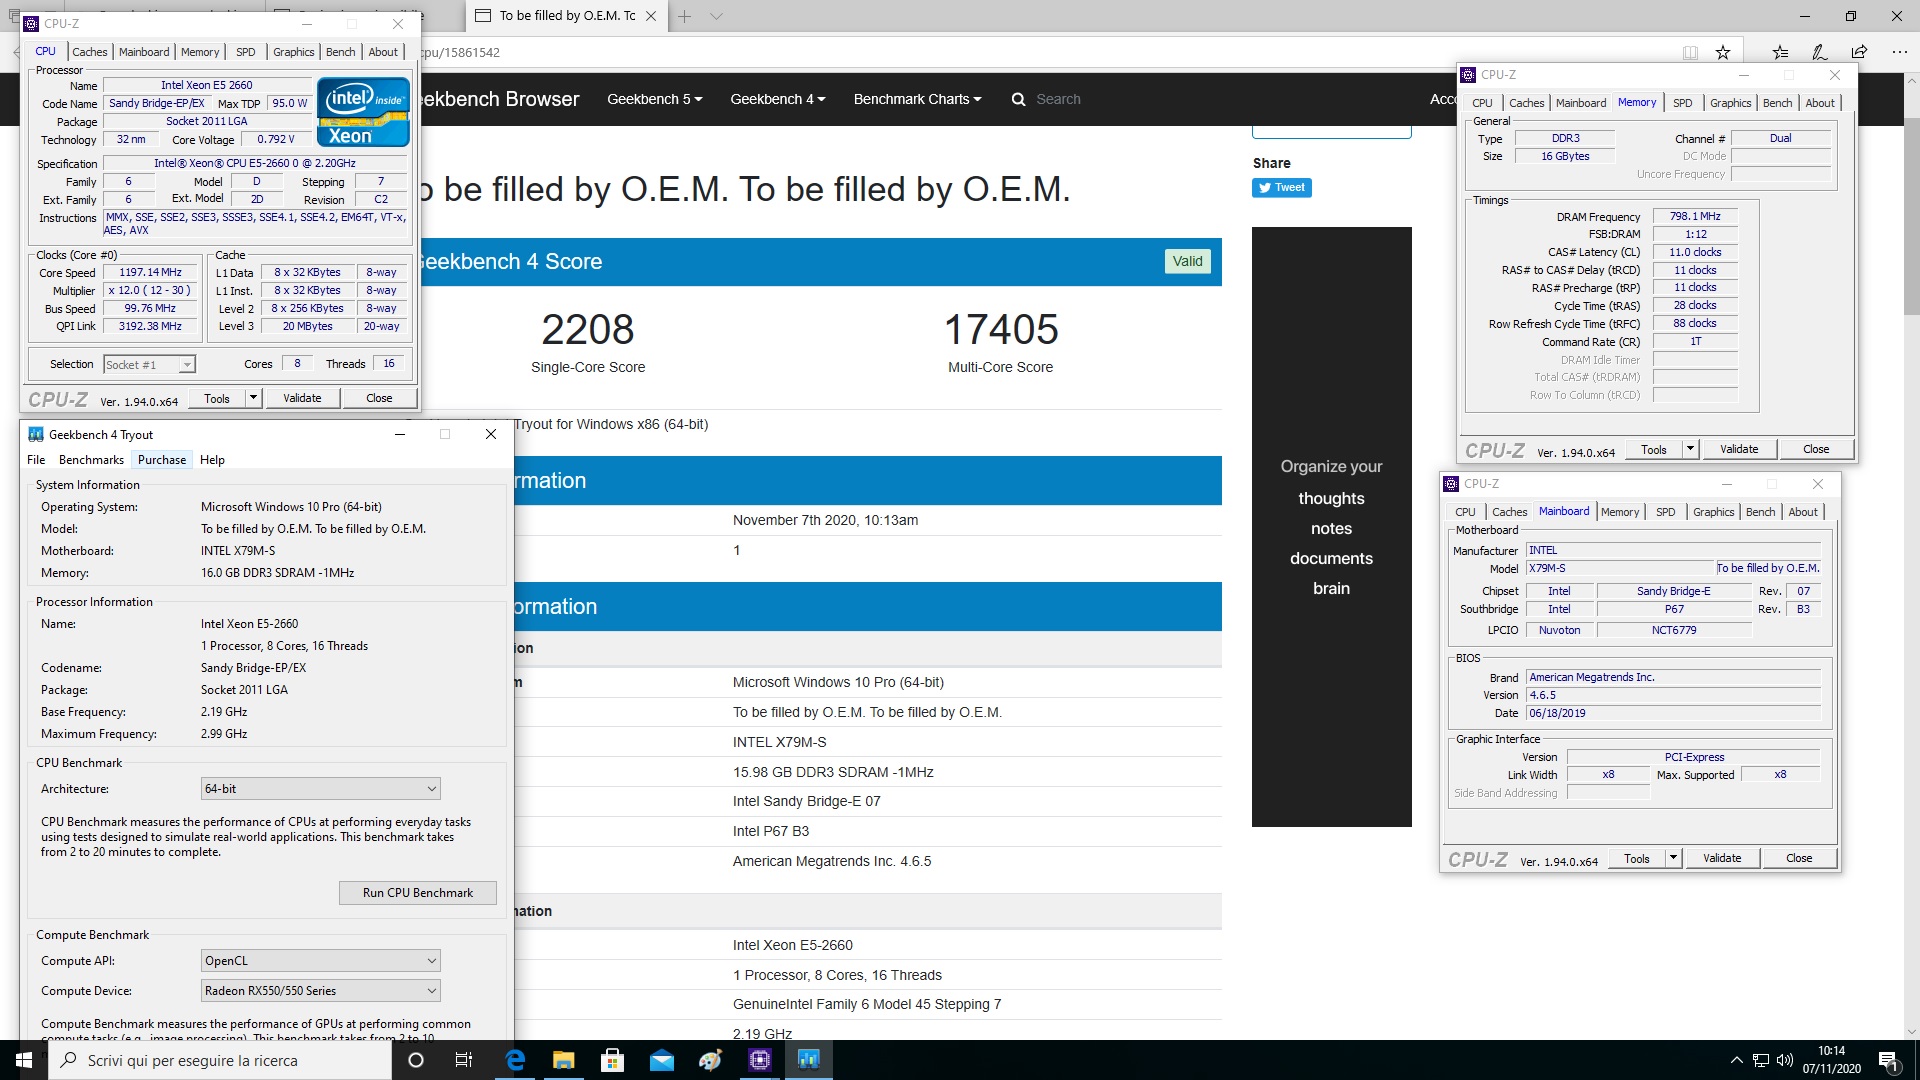This screenshot has height=1080, width=1920.
Task: Open Mail app from taskbar
Action: point(662,1060)
